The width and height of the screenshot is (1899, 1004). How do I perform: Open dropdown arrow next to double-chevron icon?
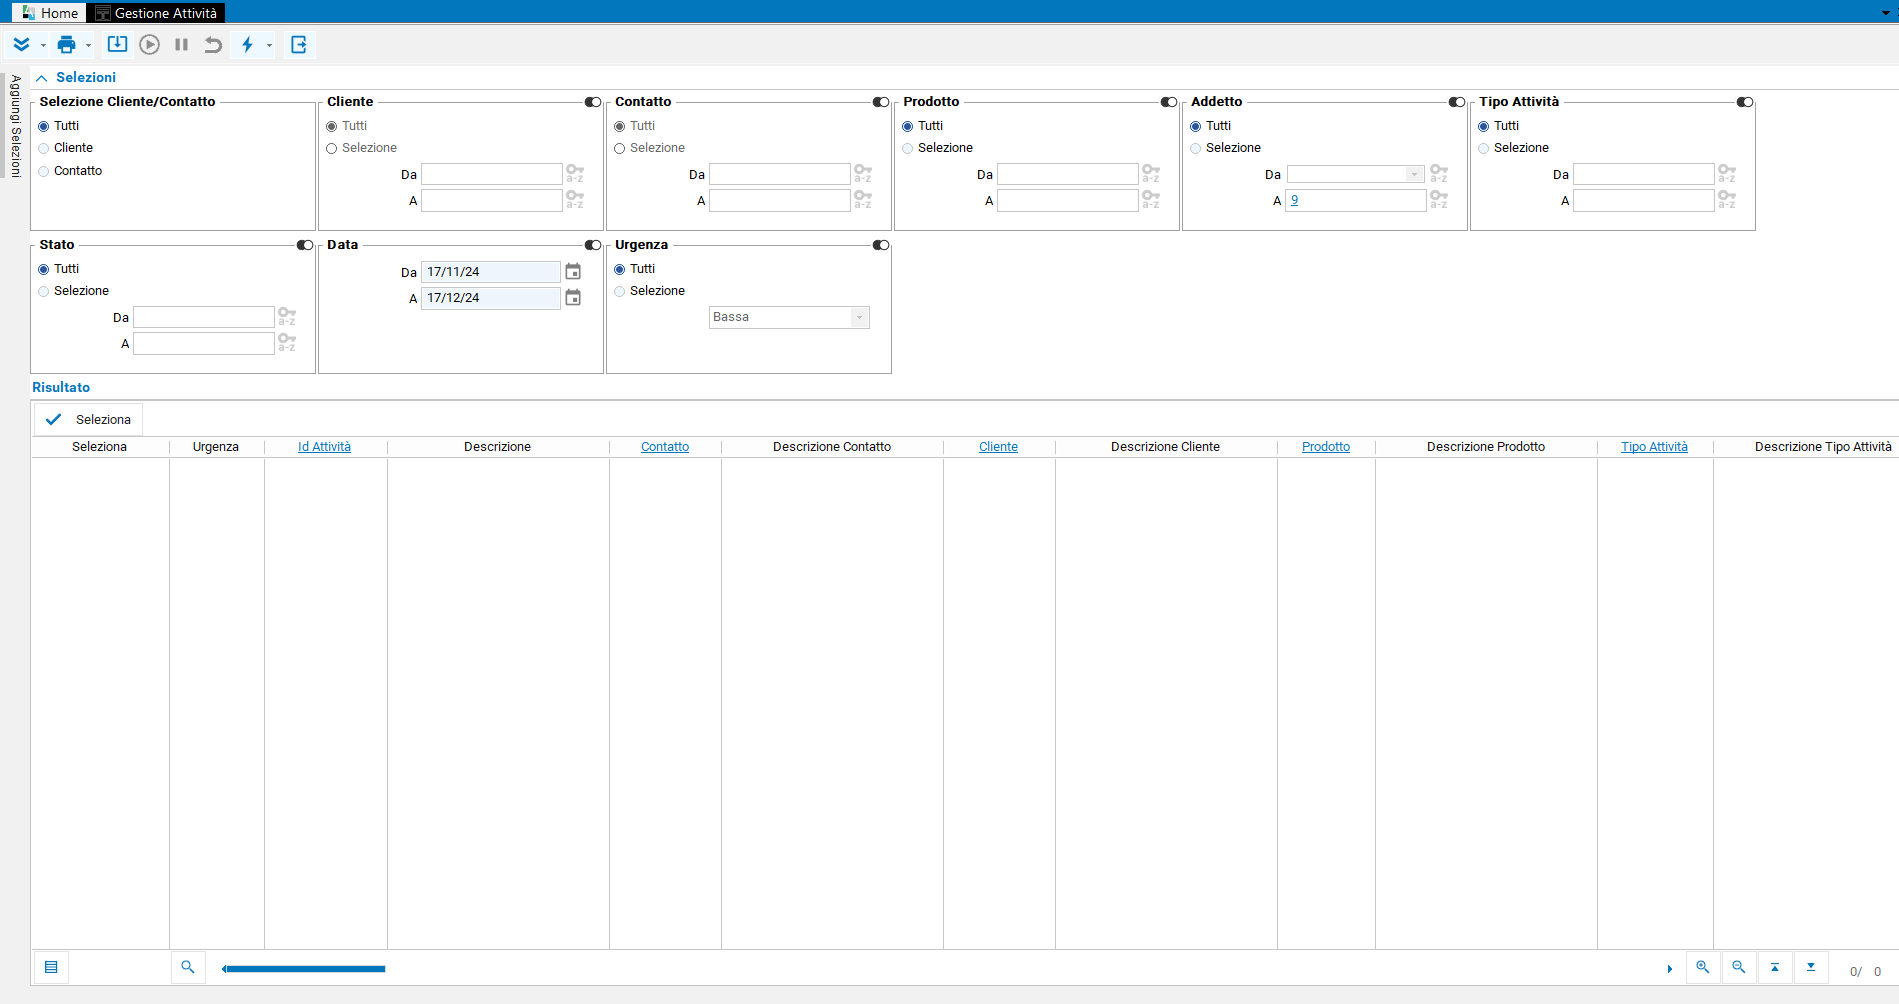point(43,45)
